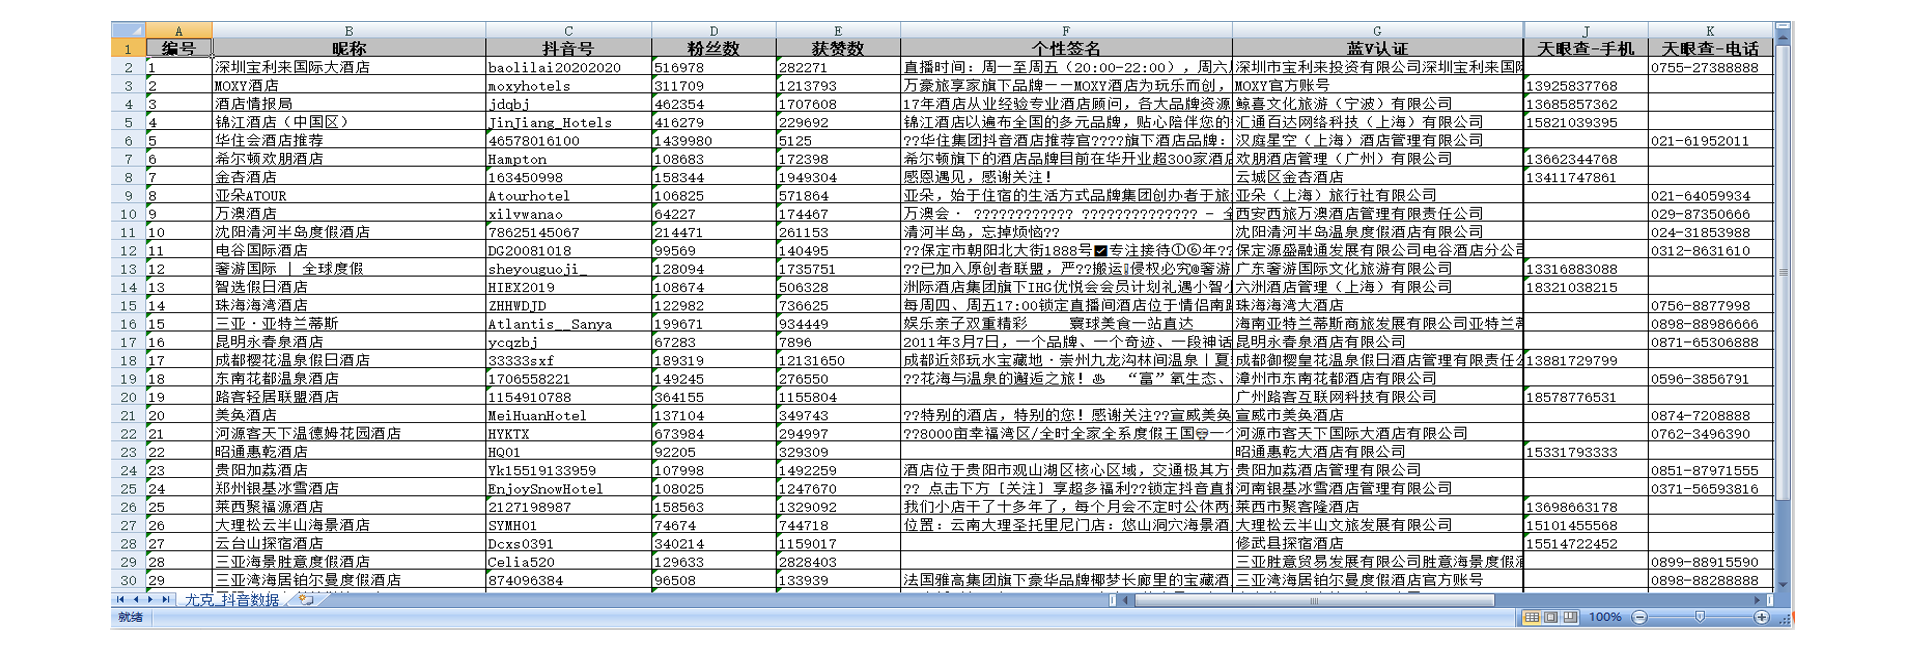Image resolution: width=1920 pixels, height=650 pixels.
Task: Select column C header
Action: [568, 30]
